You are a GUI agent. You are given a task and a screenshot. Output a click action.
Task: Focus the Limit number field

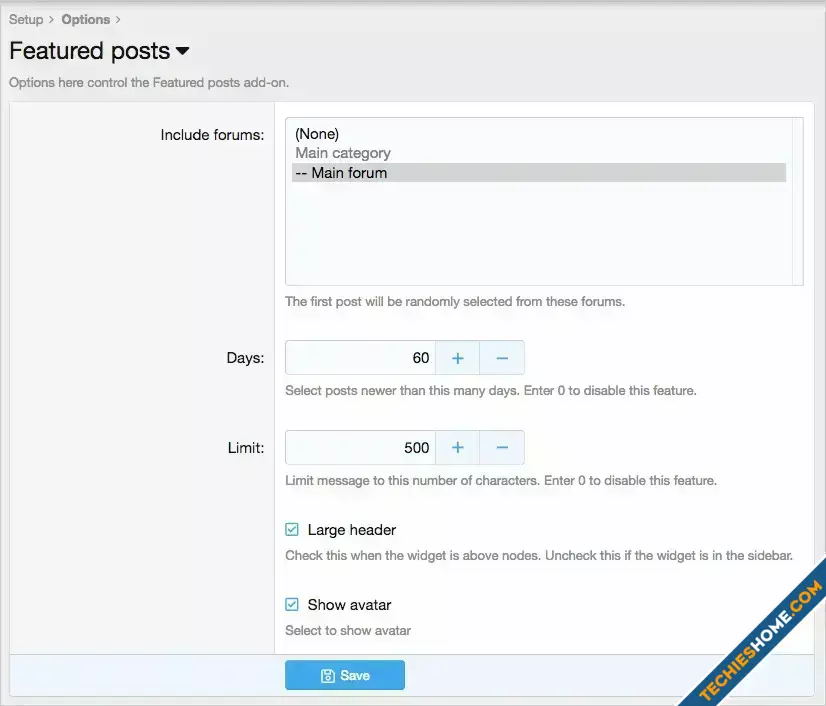[360, 448]
